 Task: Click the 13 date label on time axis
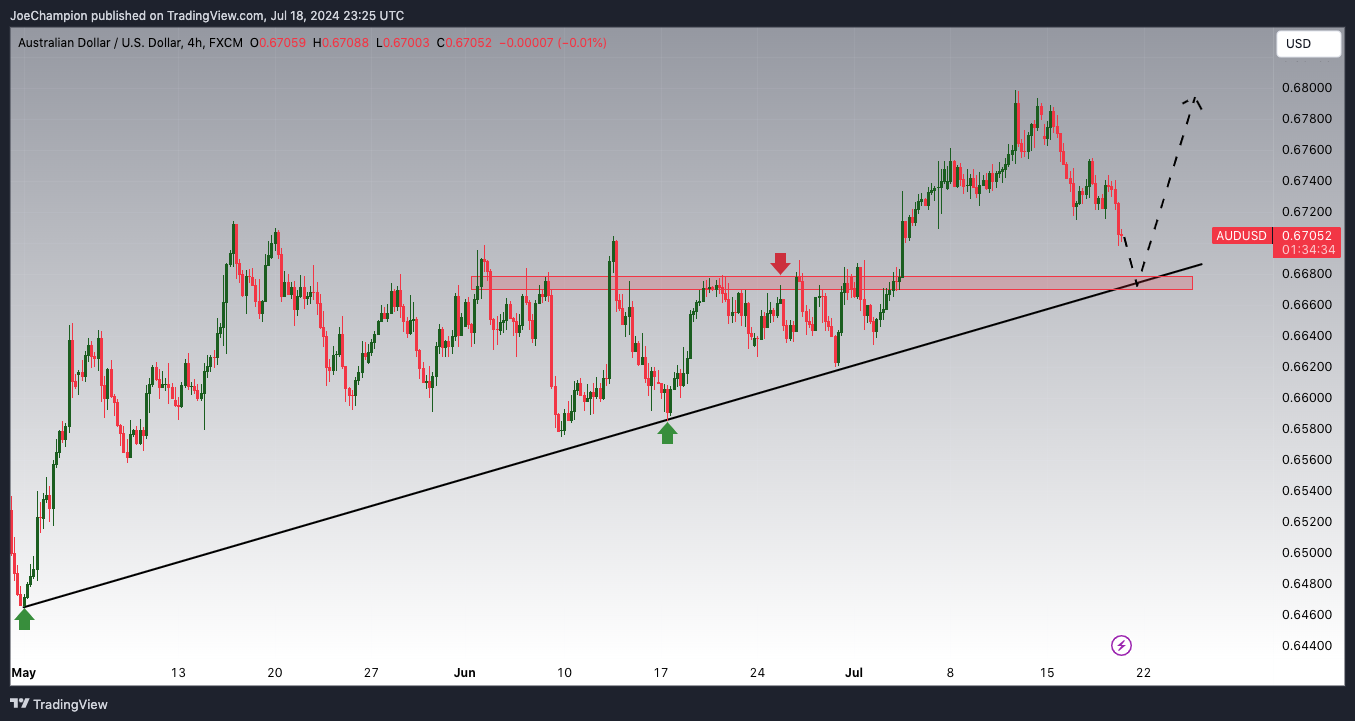pos(178,673)
